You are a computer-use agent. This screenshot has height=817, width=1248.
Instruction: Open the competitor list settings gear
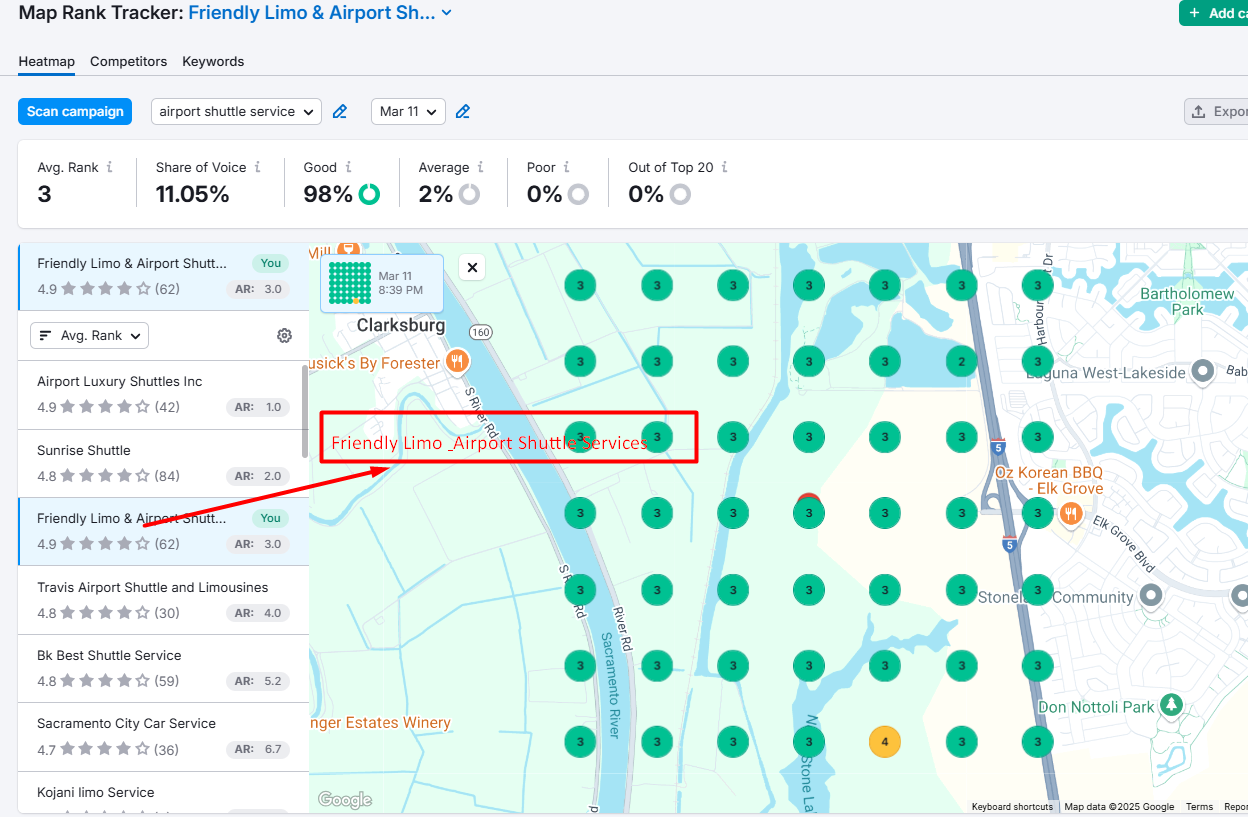coord(284,336)
